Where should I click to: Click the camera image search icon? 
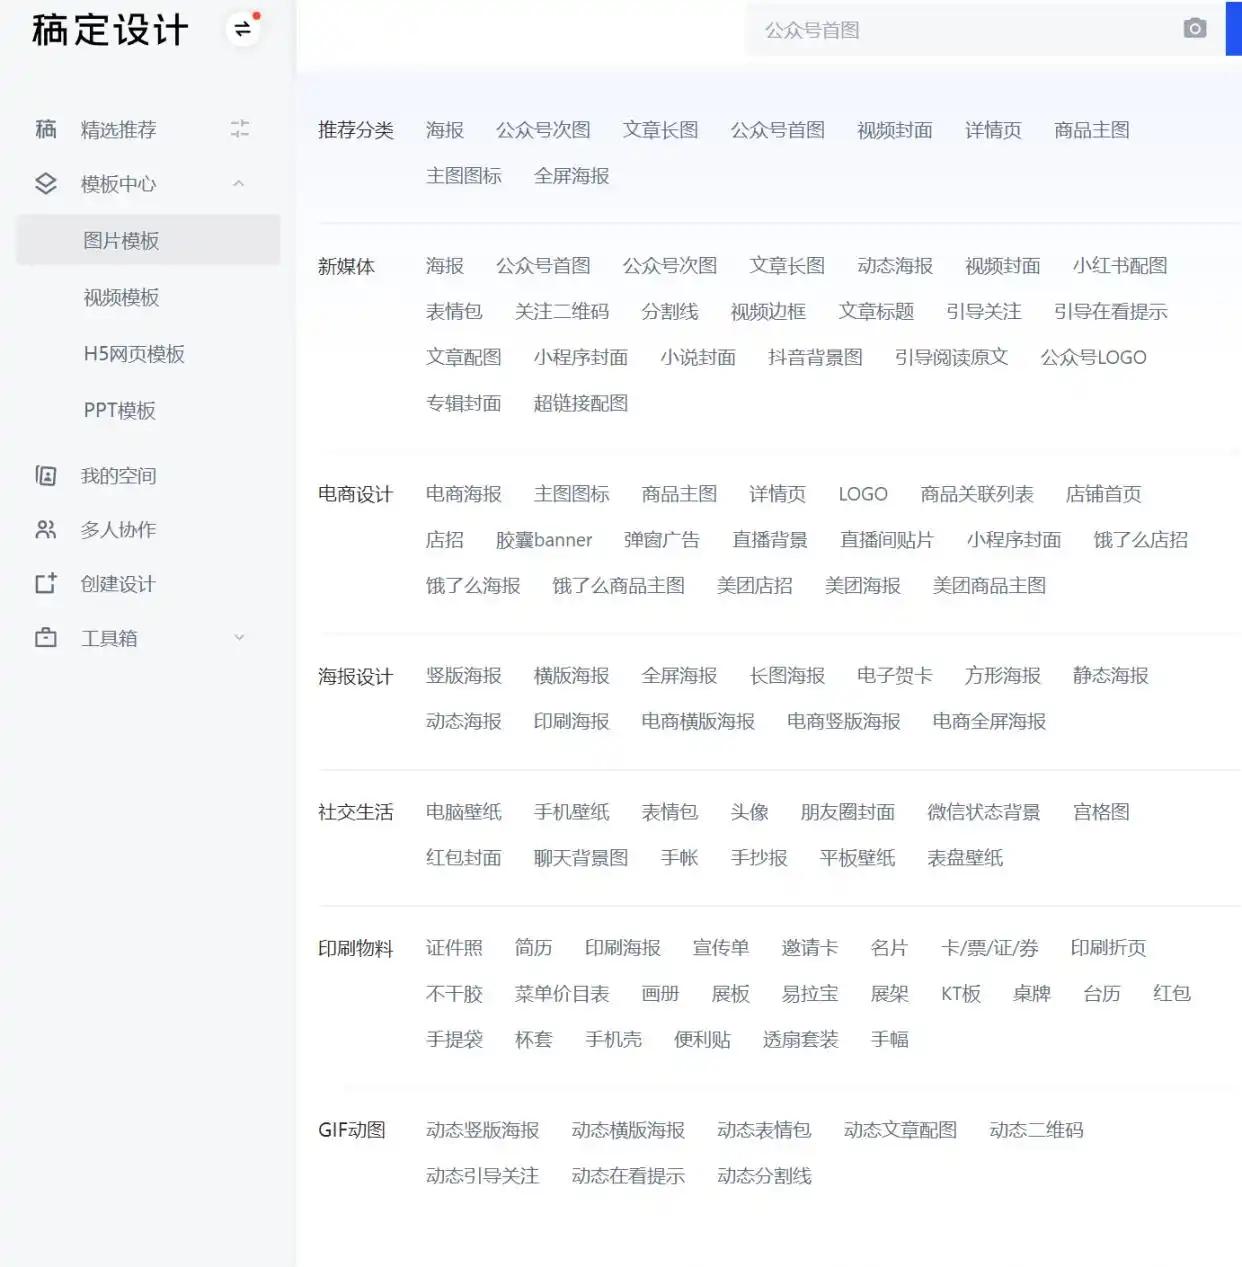pos(1194,29)
